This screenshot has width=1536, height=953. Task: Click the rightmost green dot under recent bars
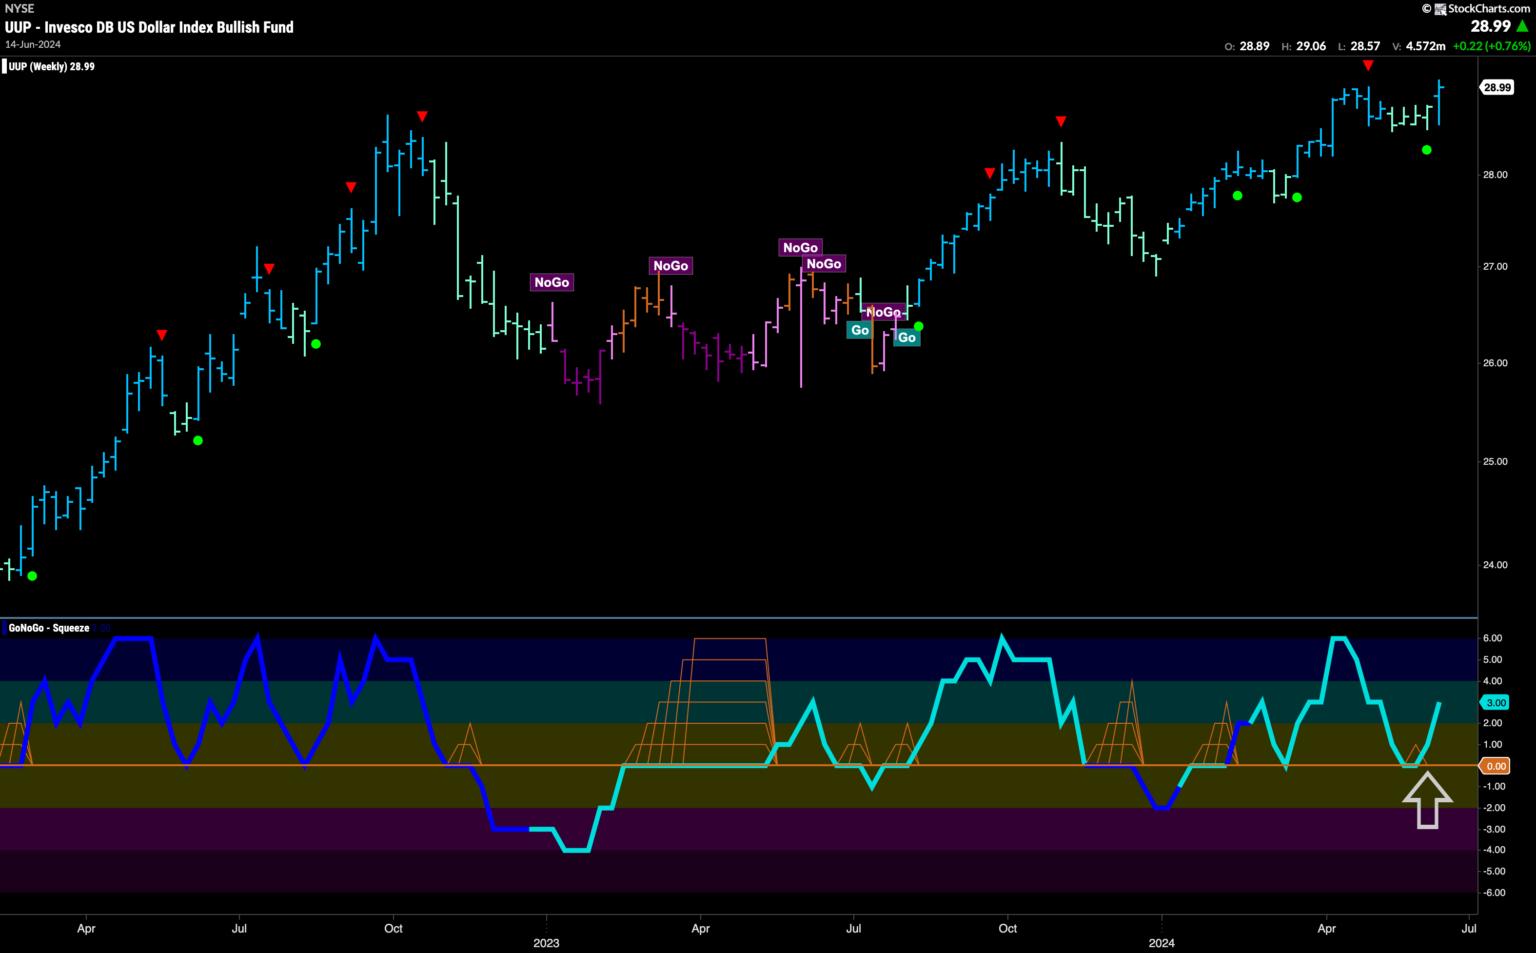pos(1427,150)
